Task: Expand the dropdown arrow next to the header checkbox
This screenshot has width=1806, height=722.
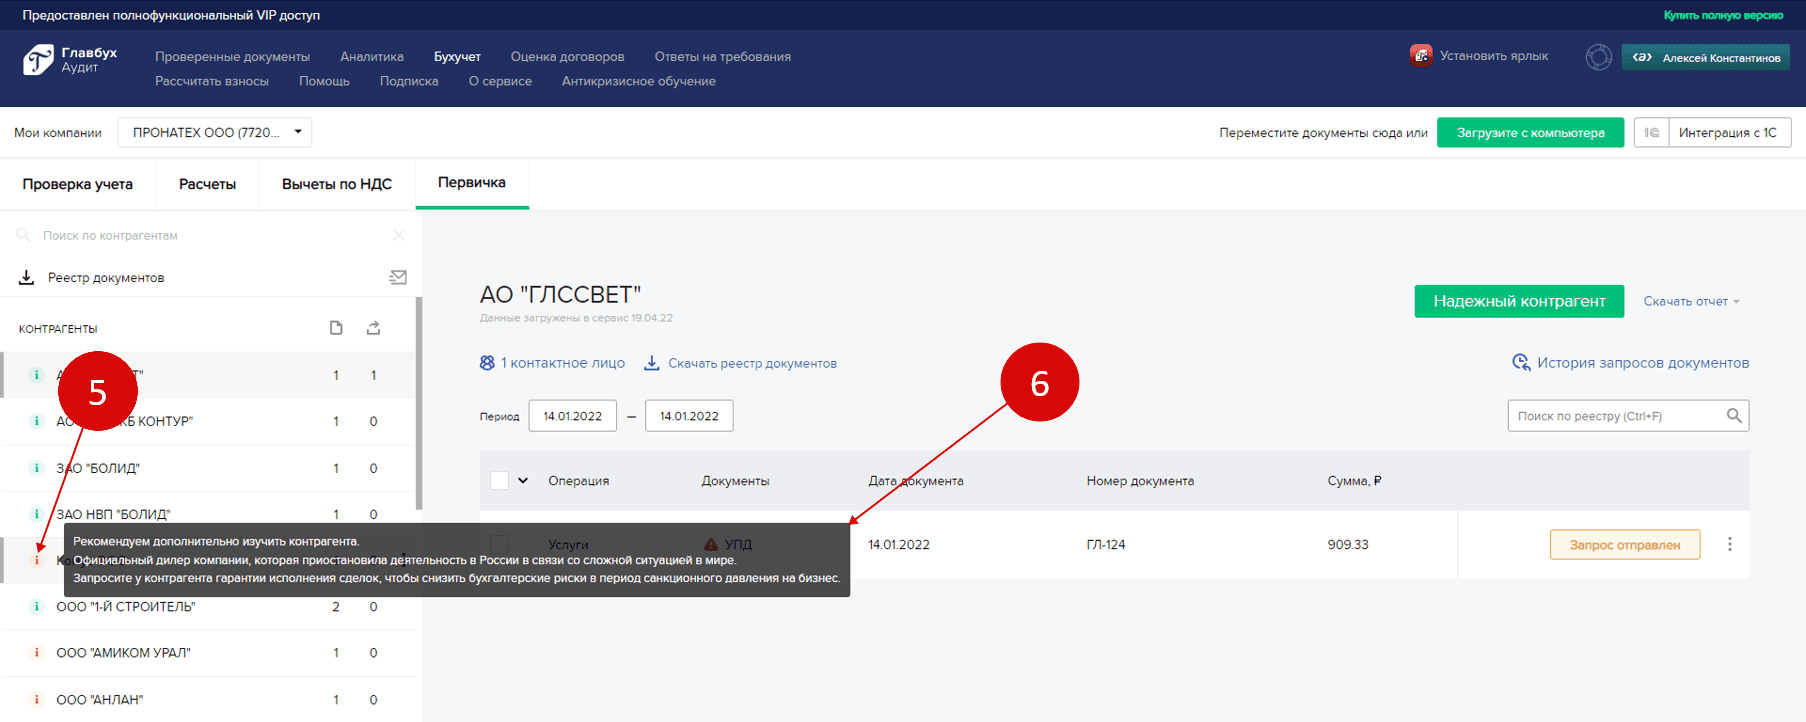Action: (523, 480)
